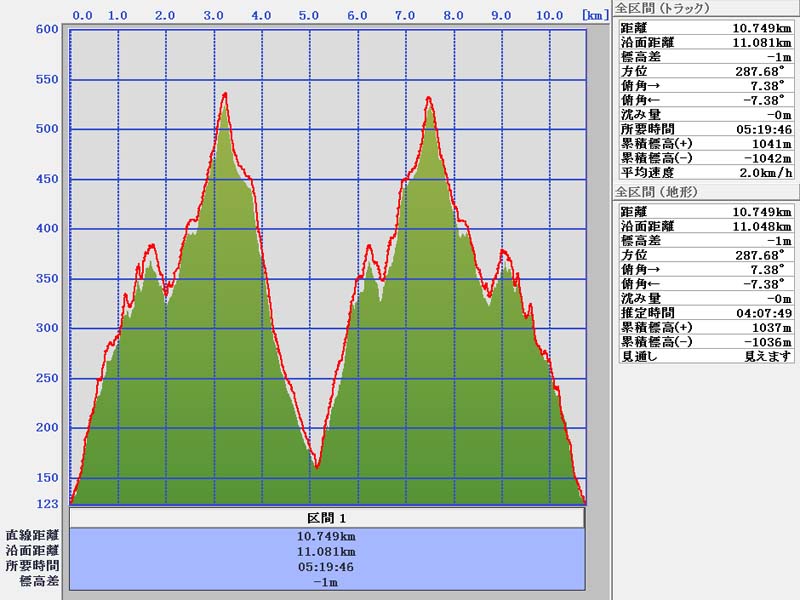Select the 推定時間 value 04:07:49

pos(763,312)
